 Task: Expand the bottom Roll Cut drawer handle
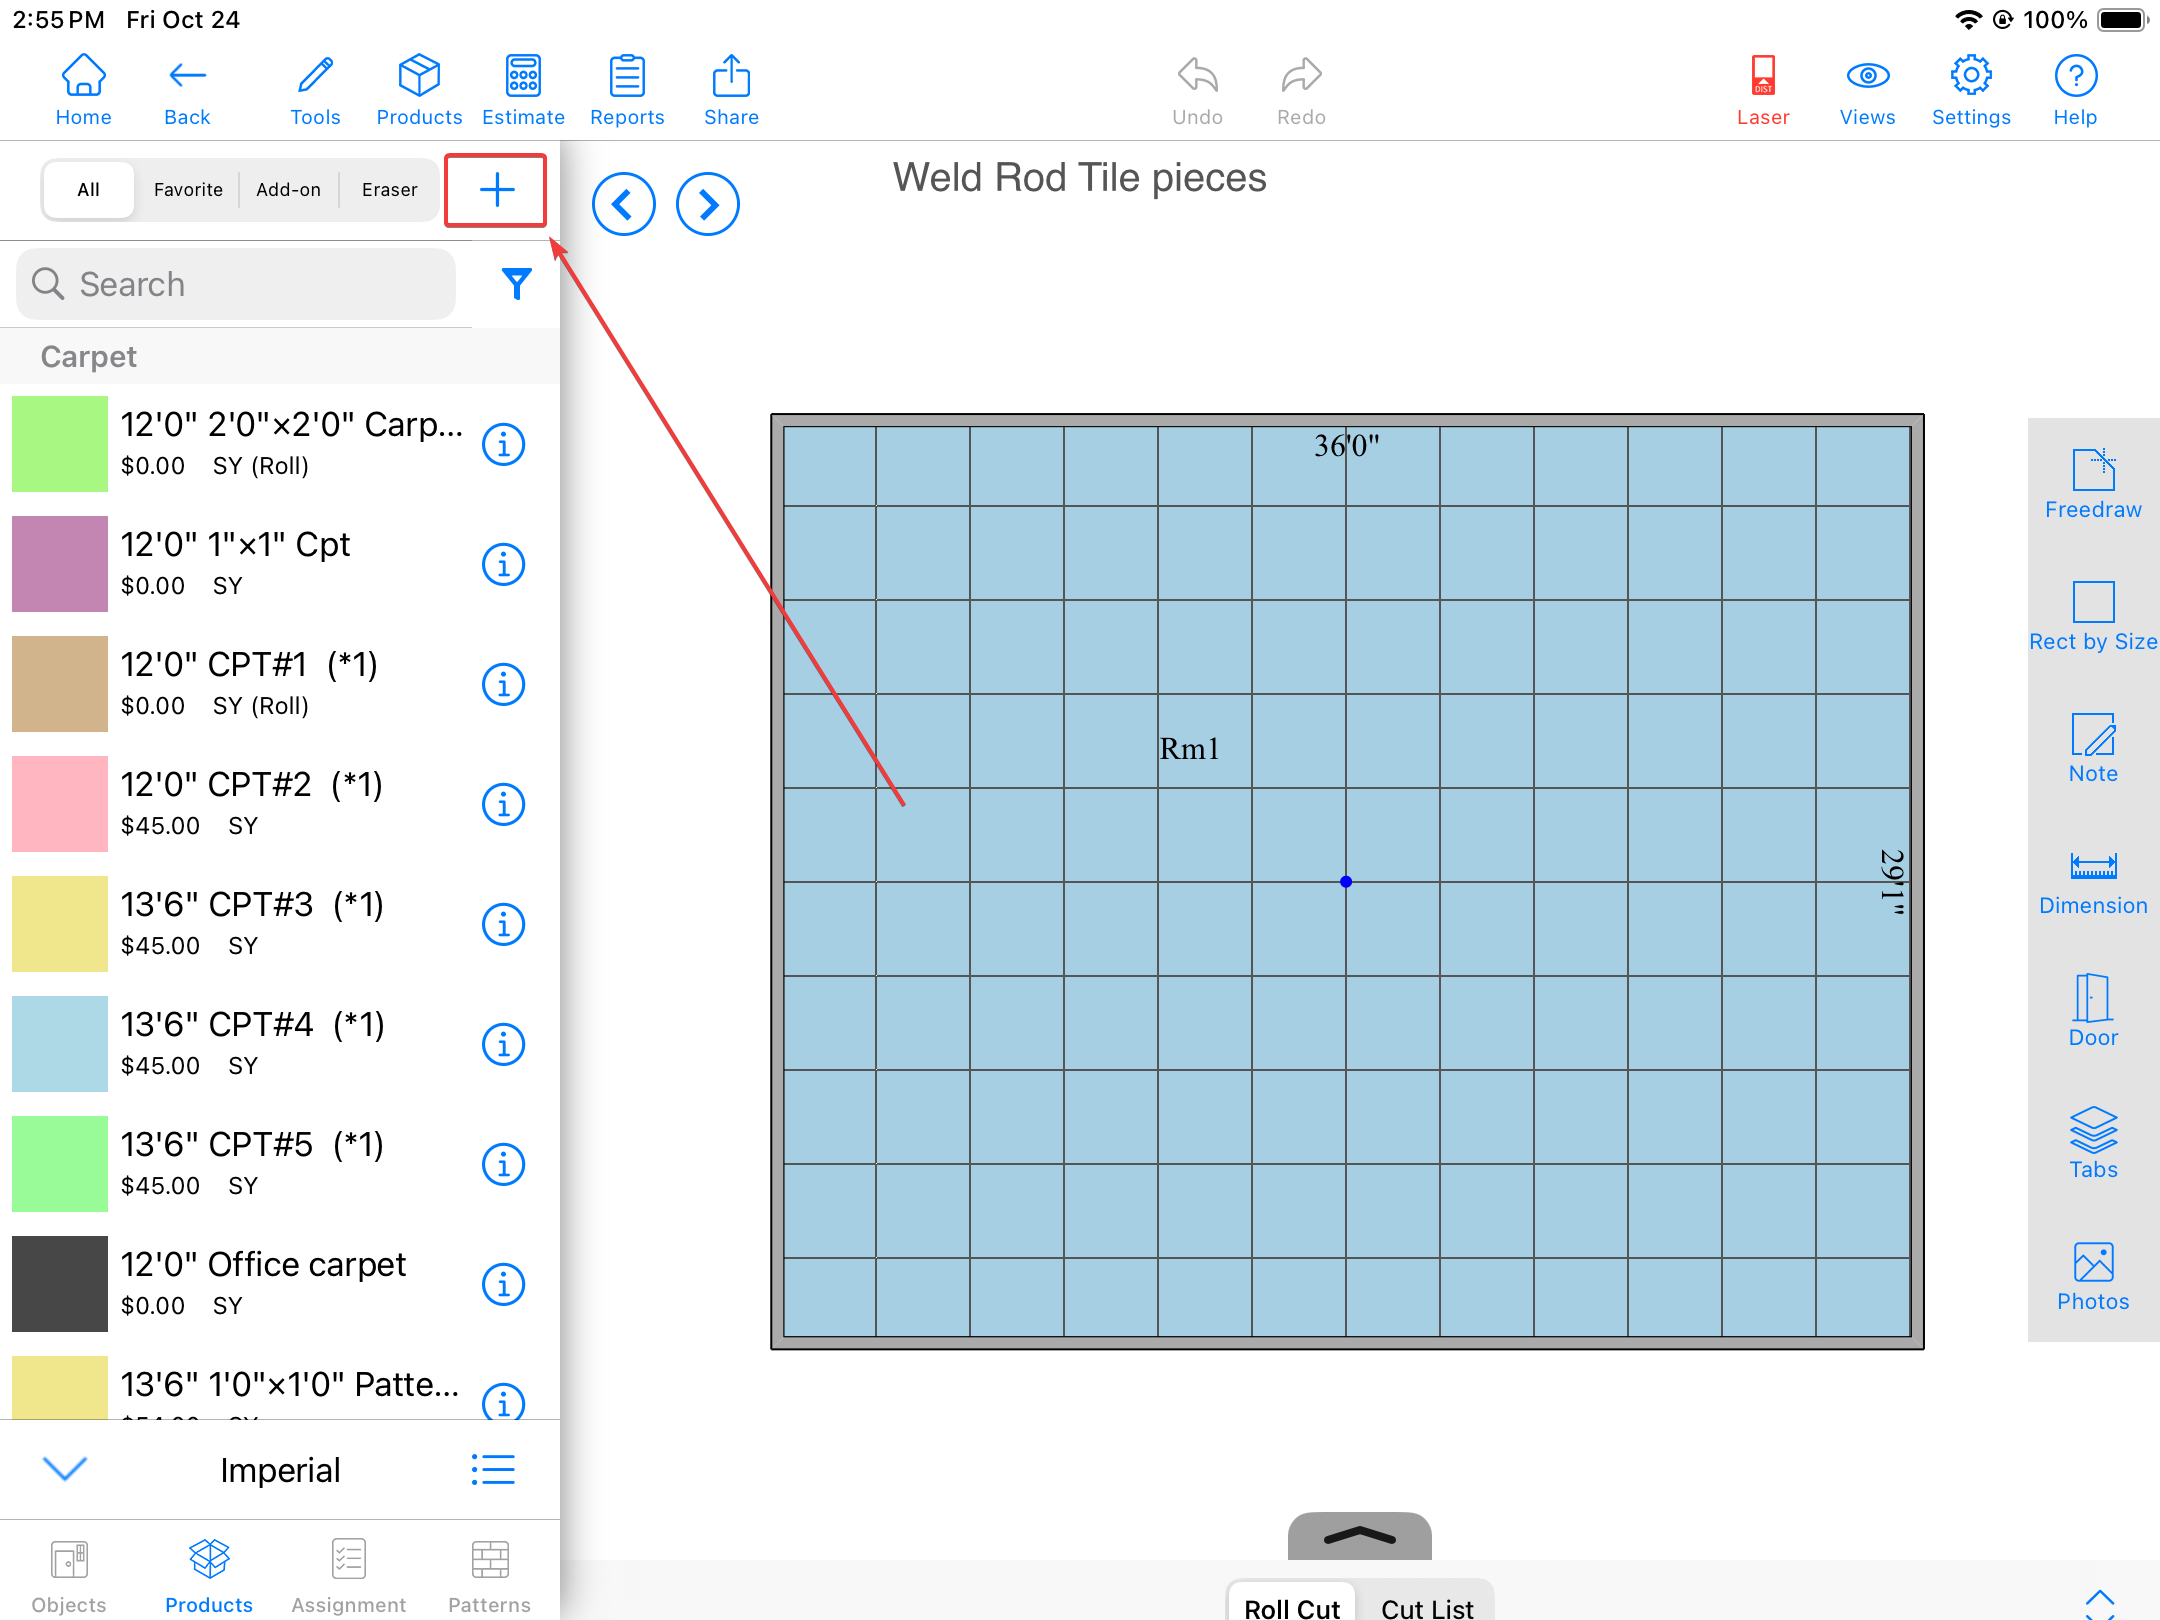point(1359,1536)
